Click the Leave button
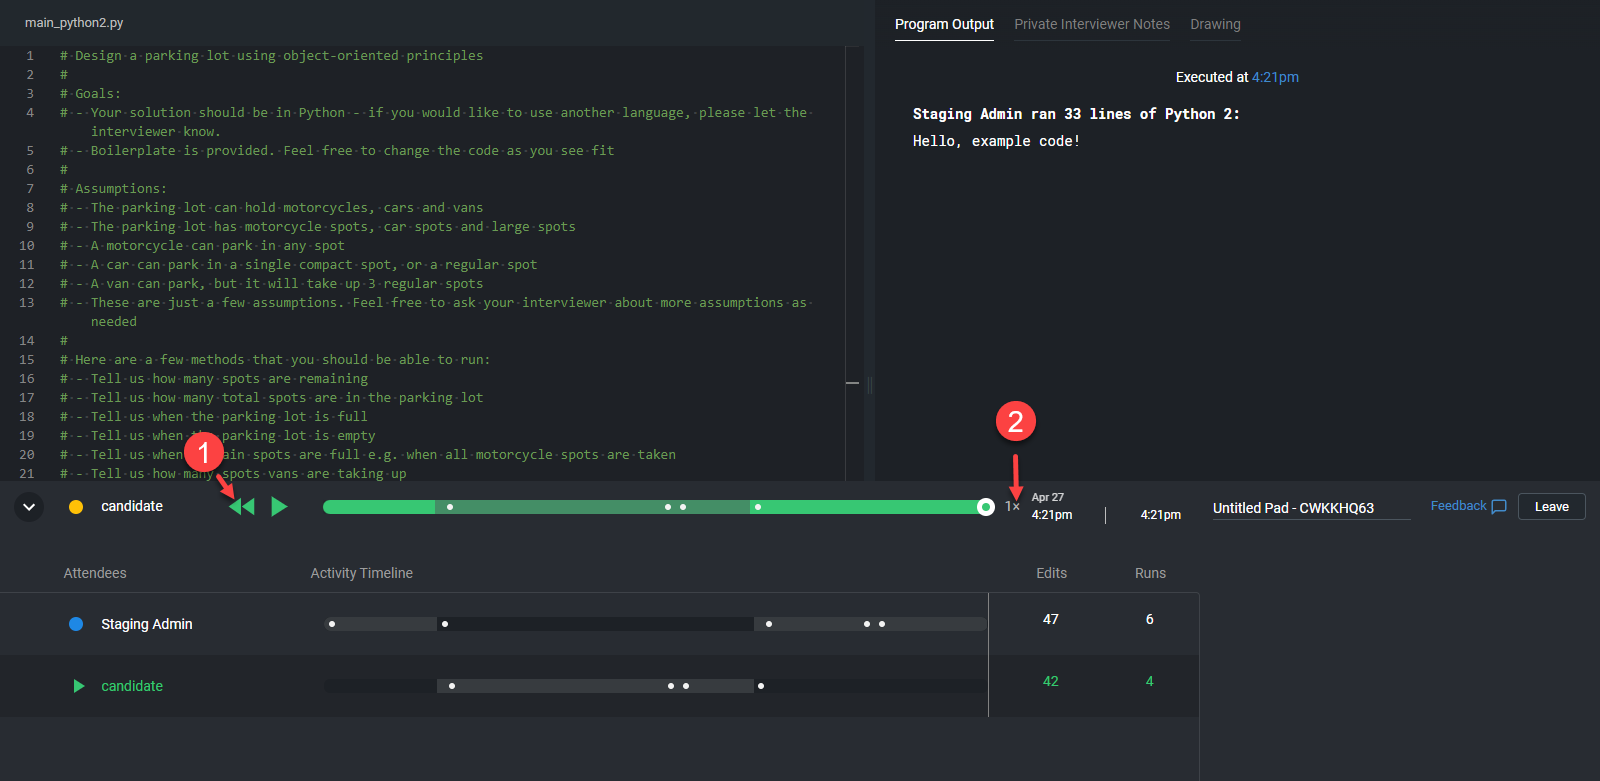 tap(1551, 507)
